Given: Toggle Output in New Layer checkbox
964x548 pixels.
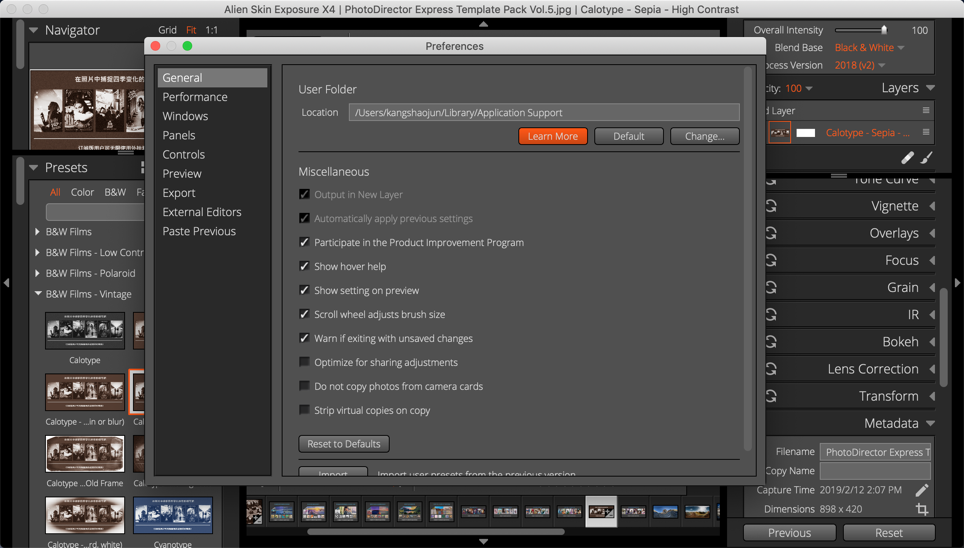Looking at the screenshot, I should (x=304, y=194).
